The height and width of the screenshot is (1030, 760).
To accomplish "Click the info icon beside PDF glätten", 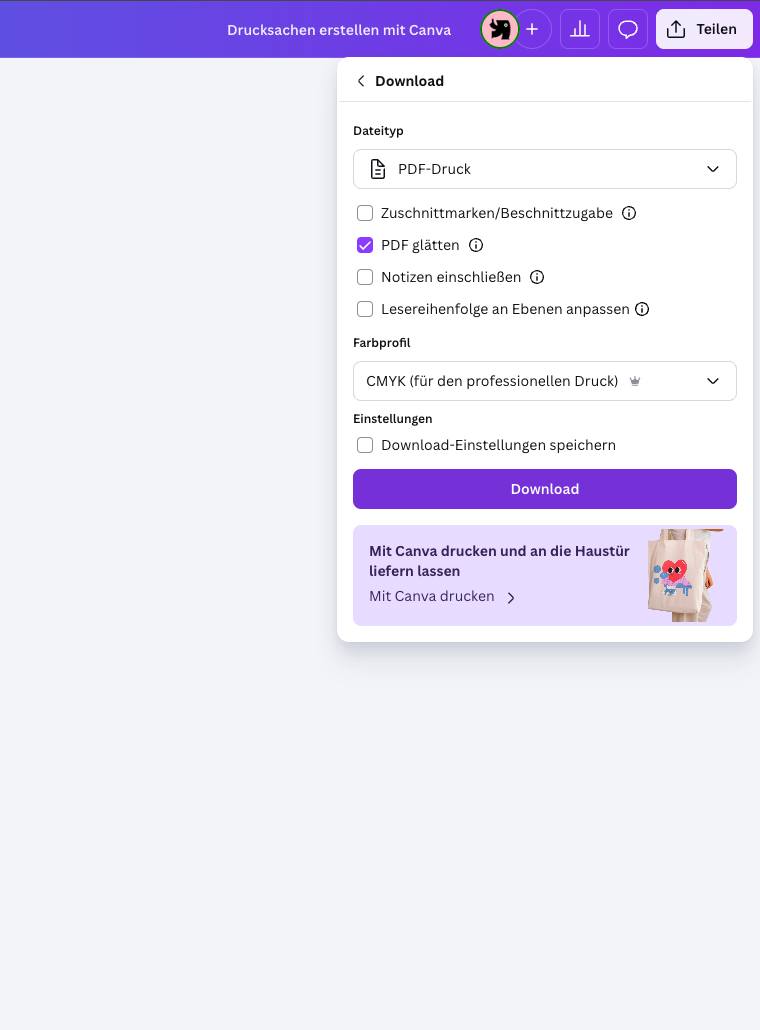I will (476, 245).
